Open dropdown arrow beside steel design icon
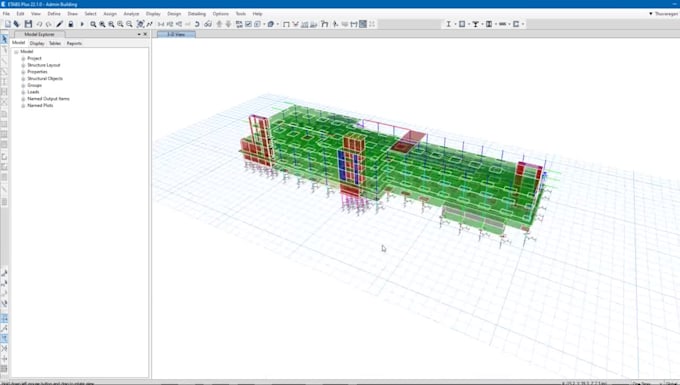Image resolution: width=680 pixels, height=385 pixels. [455, 24]
